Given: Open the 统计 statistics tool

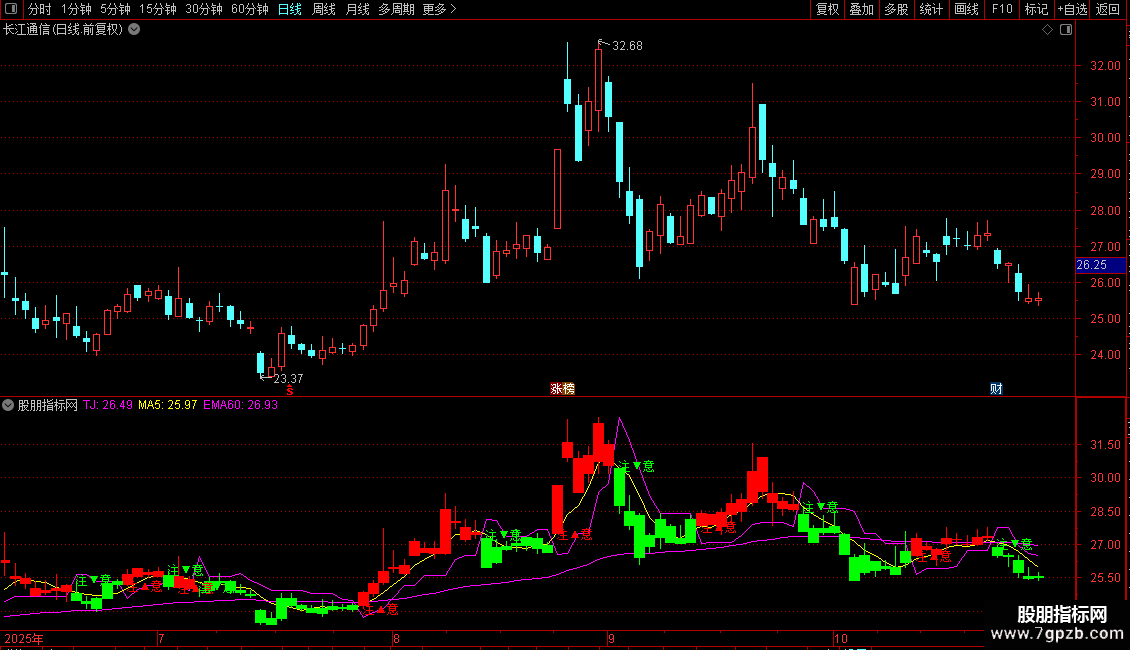Looking at the screenshot, I should point(931,9).
